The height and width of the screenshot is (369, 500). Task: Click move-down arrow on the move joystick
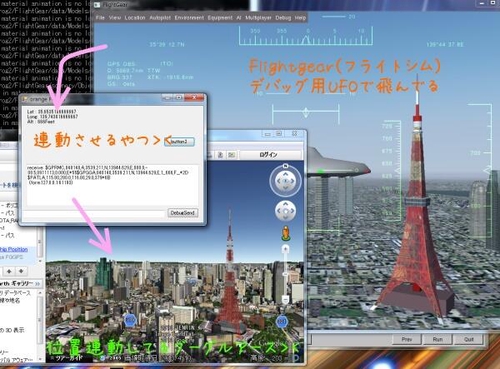[x=285, y=218]
